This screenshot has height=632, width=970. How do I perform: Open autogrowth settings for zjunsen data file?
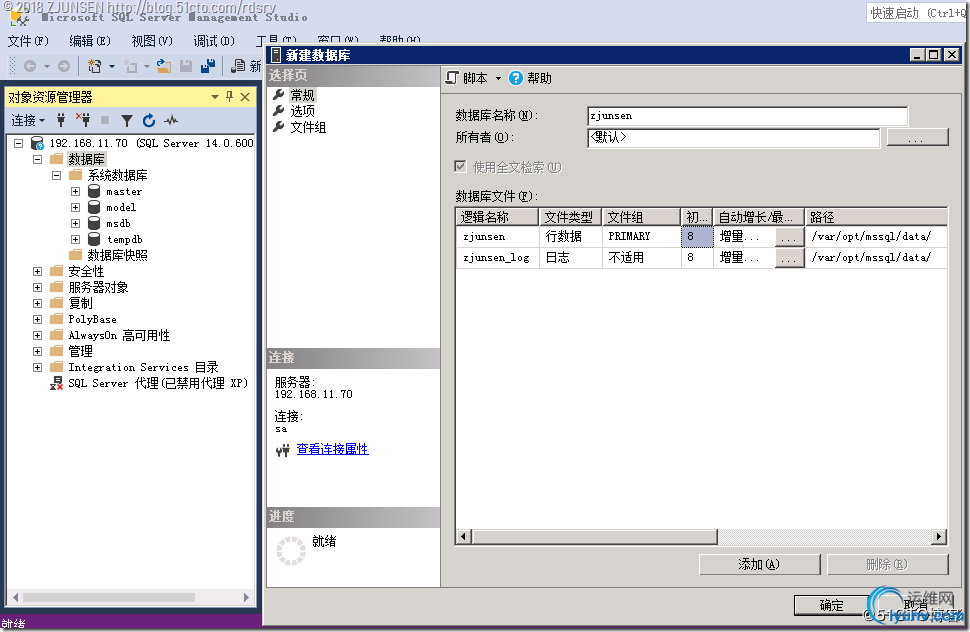pyautogui.click(x=789, y=237)
